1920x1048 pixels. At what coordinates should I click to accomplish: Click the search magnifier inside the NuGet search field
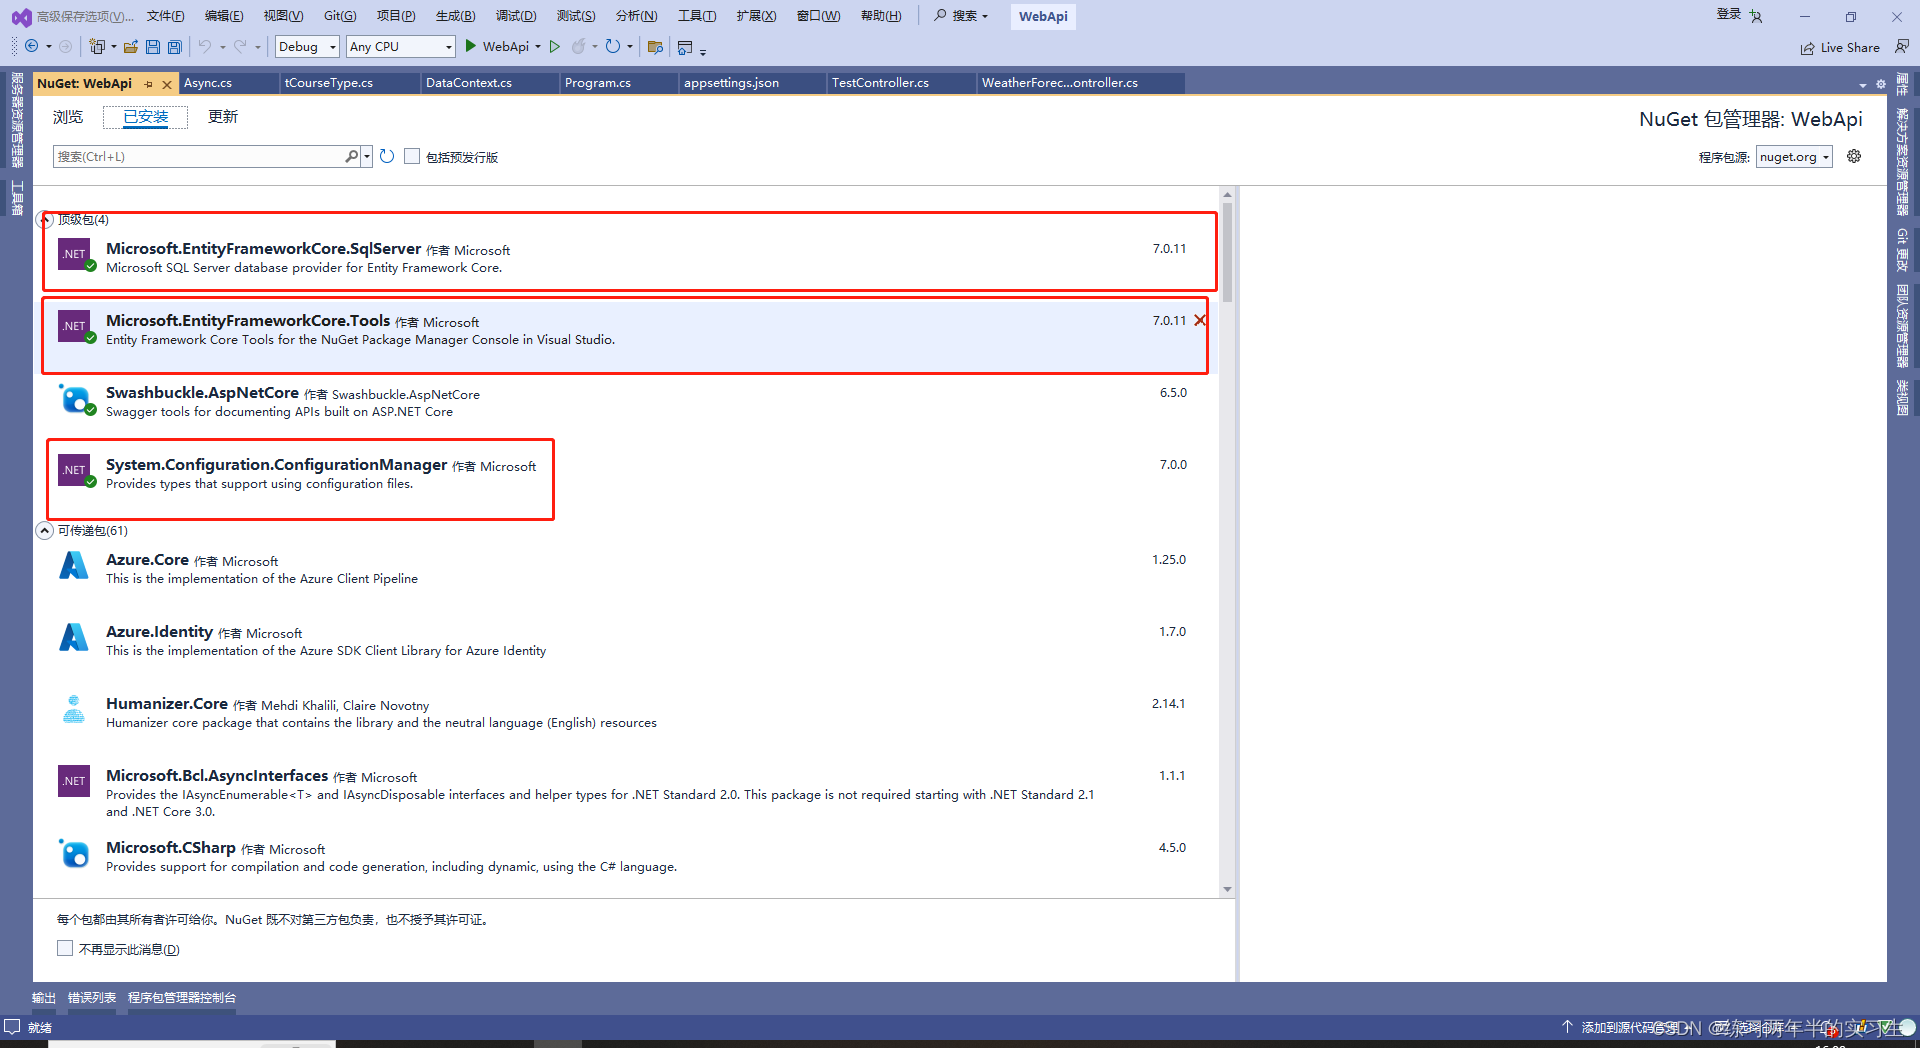(x=351, y=156)
